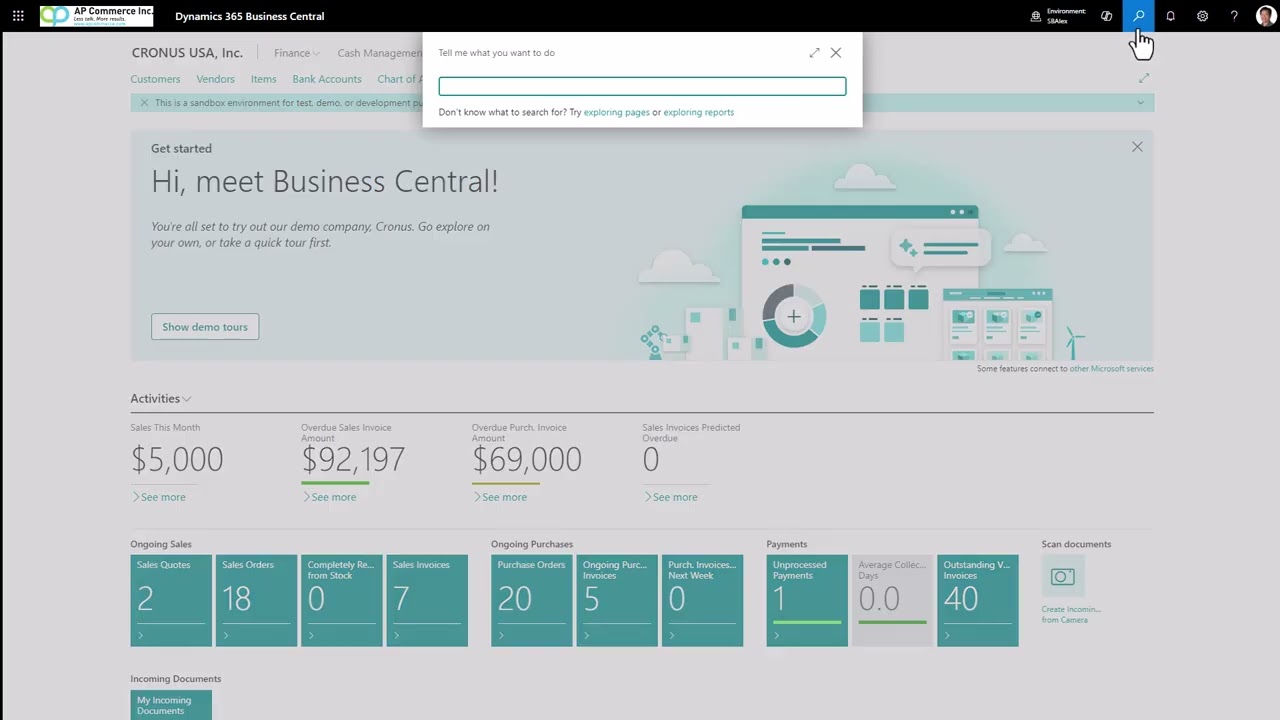
Task: Open the Unprocessed Payments tile
Action: (807, 600)
